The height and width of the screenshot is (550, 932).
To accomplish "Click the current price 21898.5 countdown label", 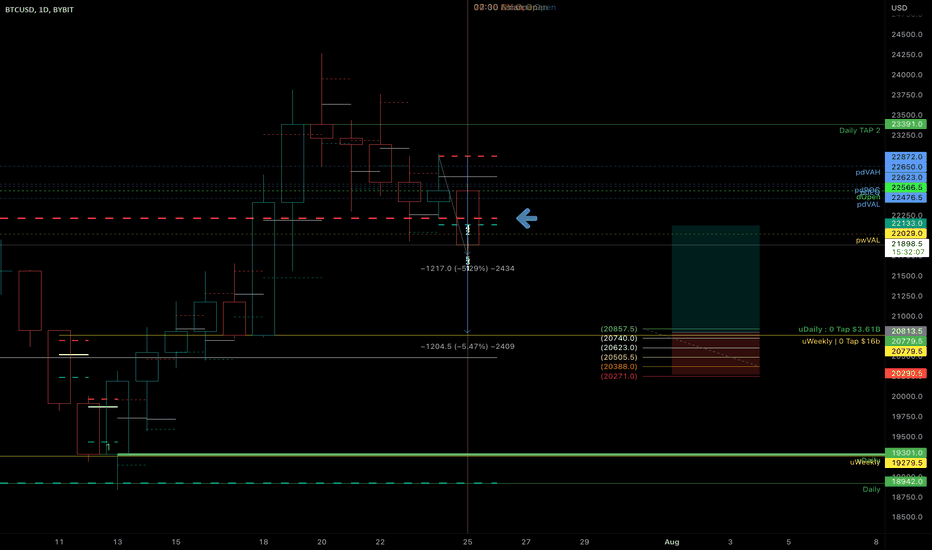I will point(906,248).
